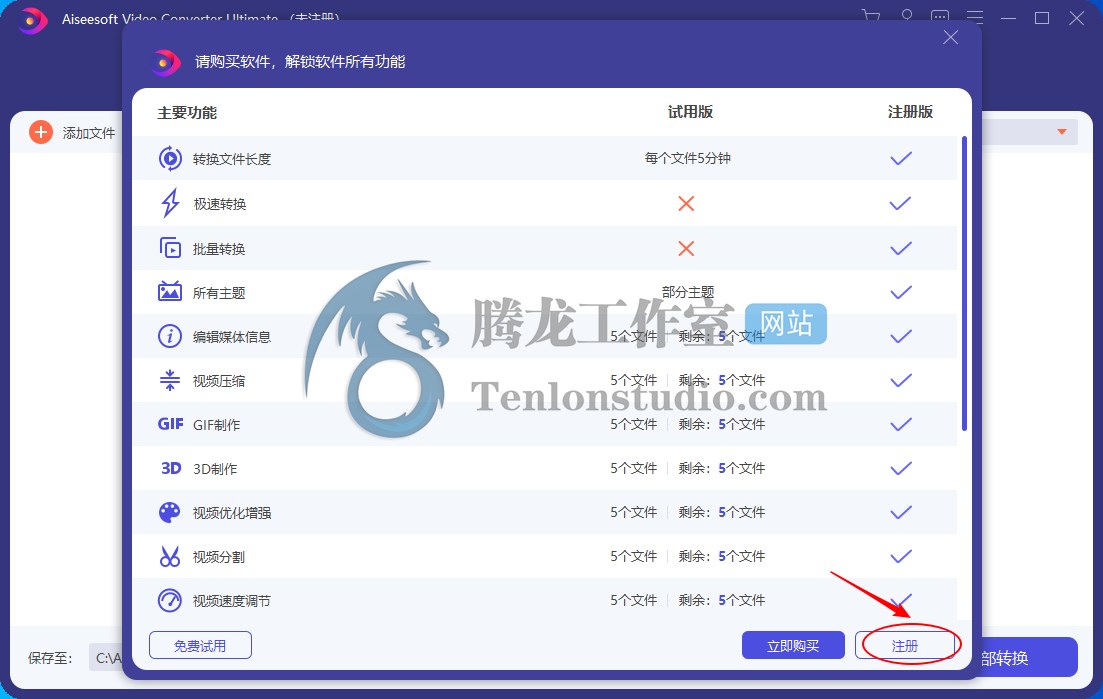
Task: Click the 编辑媒体信息 info icon
Action: (170, 336)
